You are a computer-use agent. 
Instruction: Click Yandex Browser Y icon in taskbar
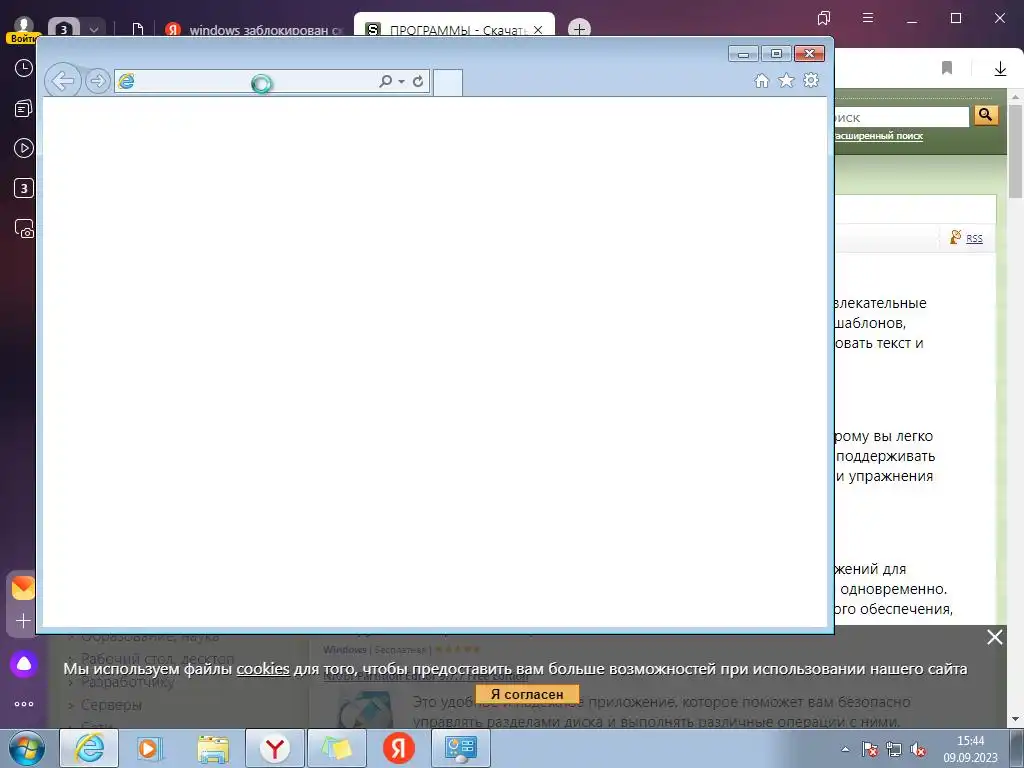click(x=274, y=748)
